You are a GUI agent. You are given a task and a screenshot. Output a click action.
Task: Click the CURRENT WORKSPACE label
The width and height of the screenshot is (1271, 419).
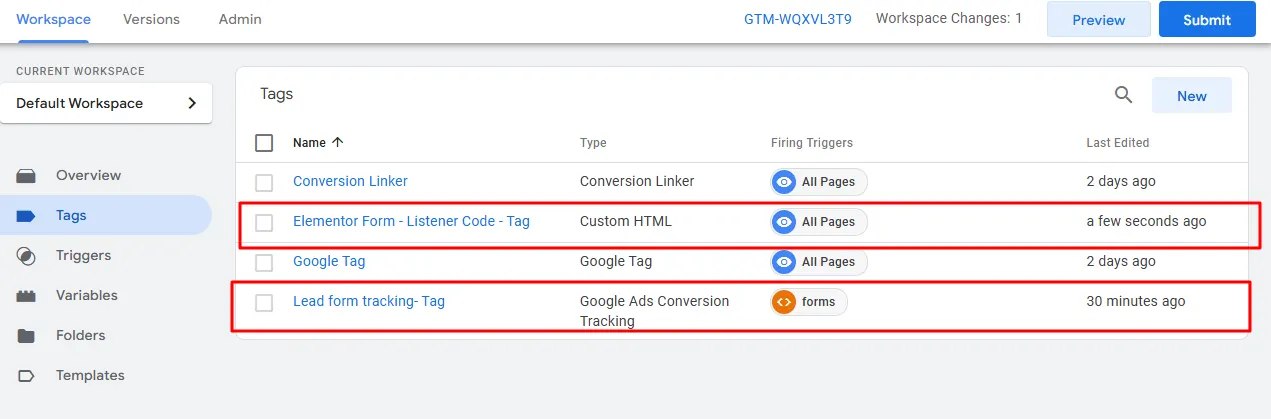(x=80, y=71)
